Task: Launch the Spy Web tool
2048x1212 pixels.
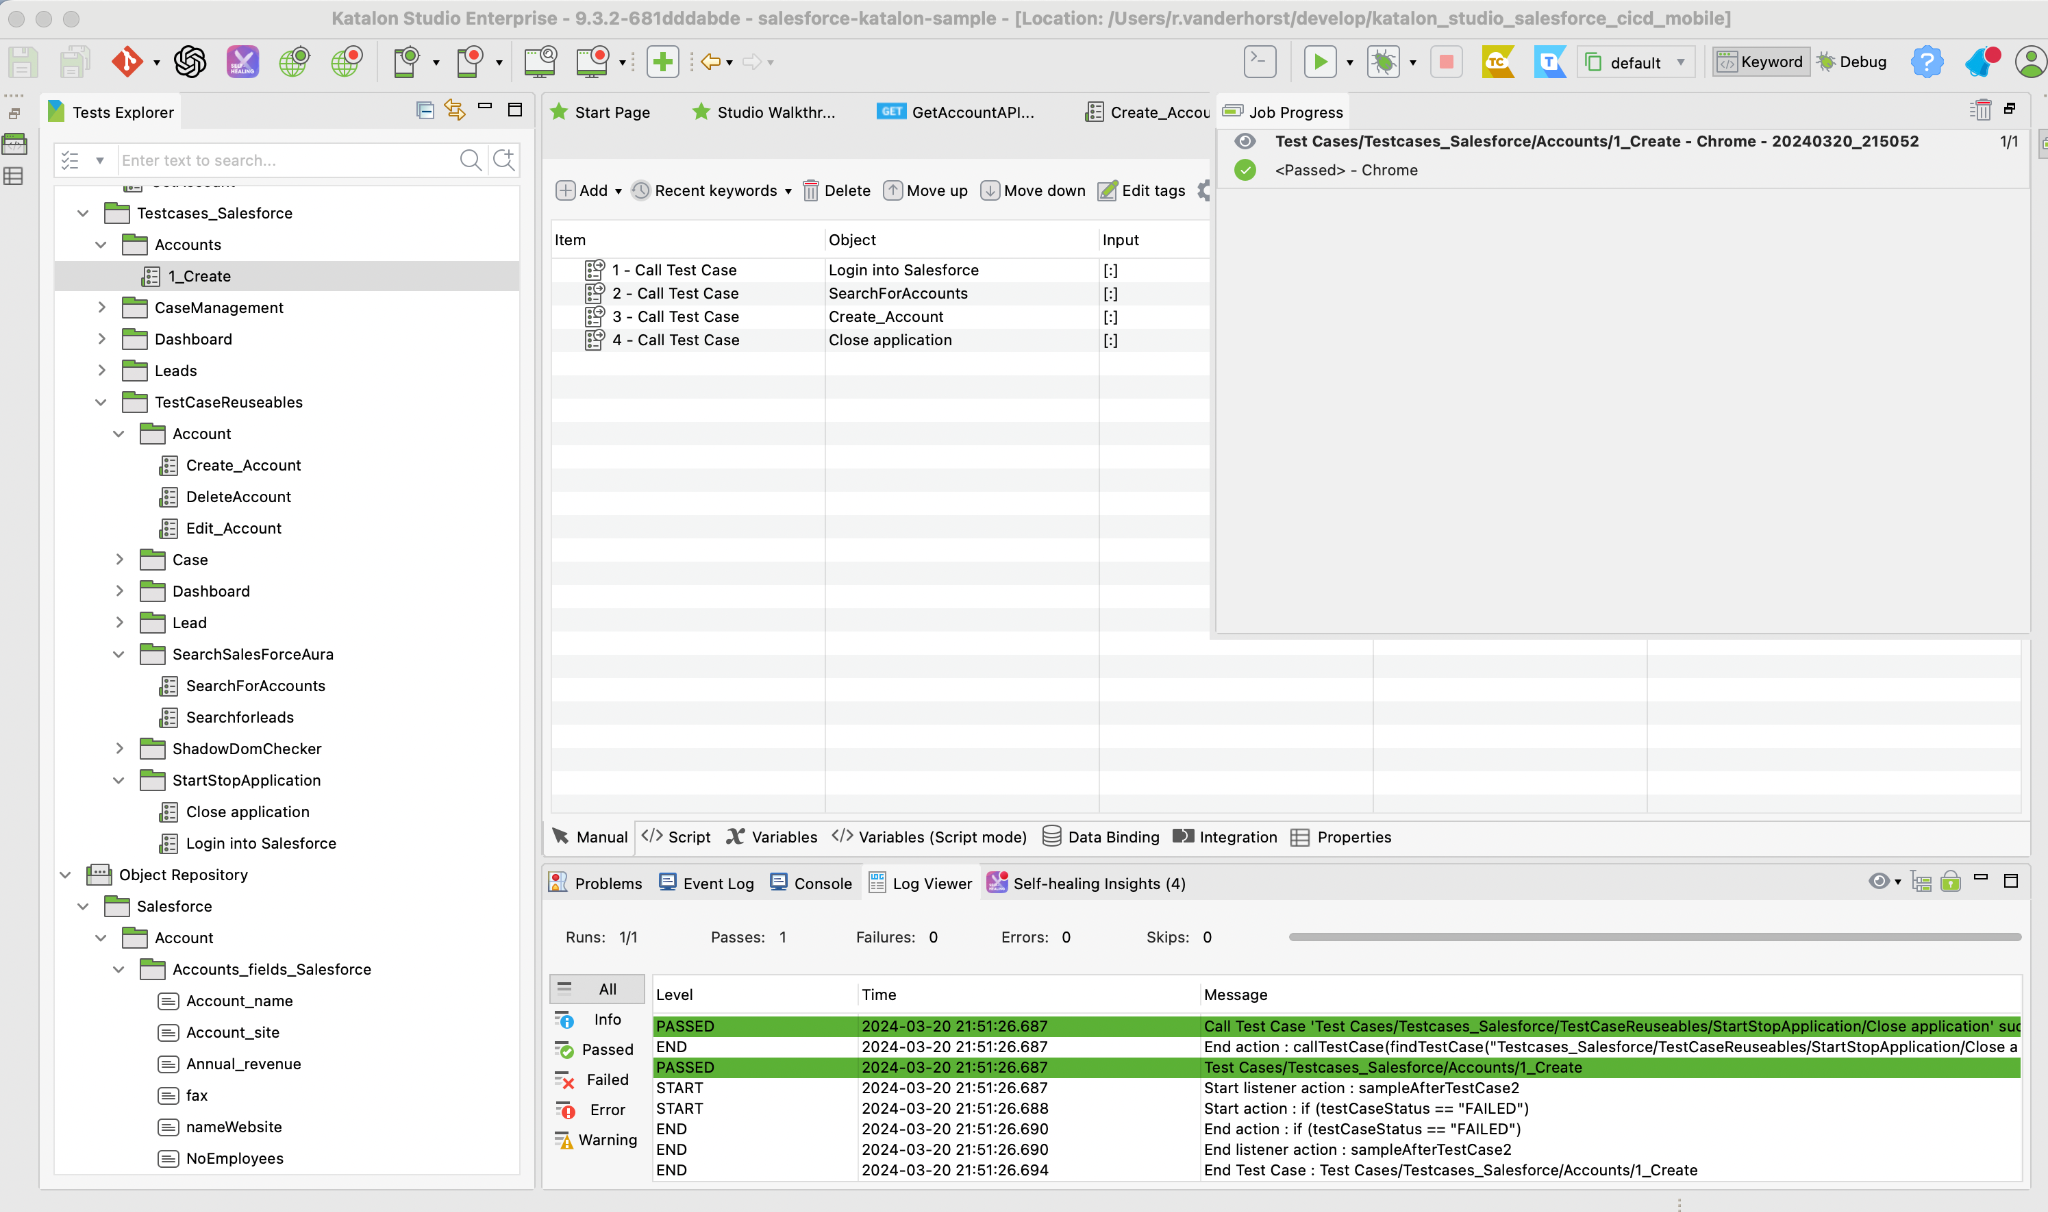Action: coord(294,62)
